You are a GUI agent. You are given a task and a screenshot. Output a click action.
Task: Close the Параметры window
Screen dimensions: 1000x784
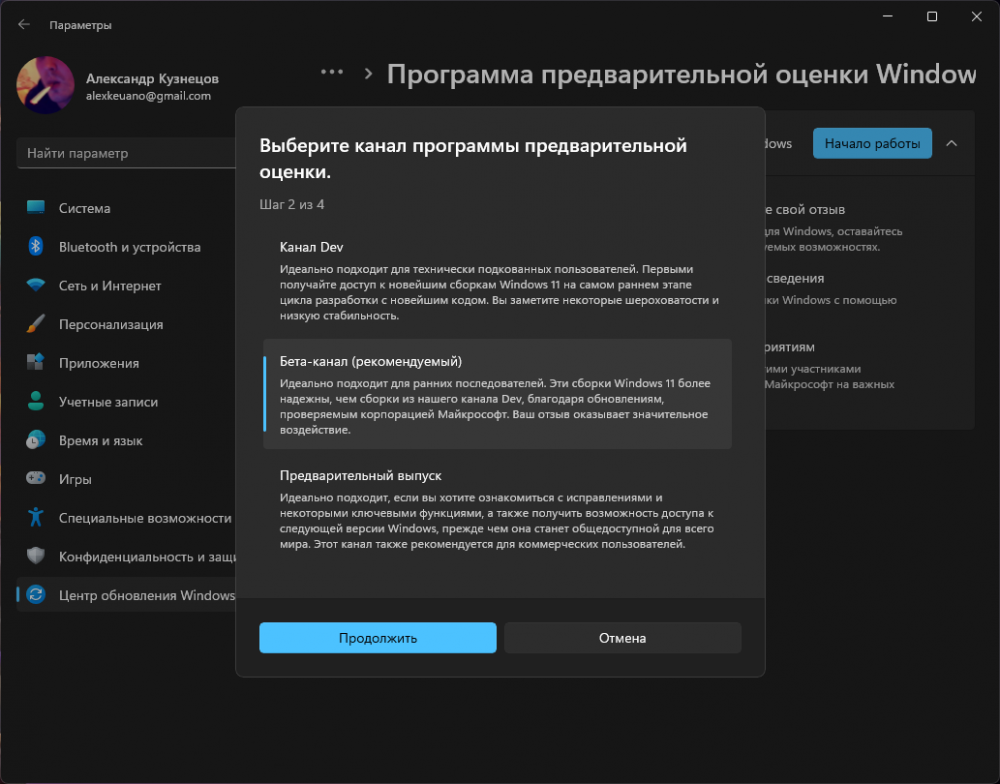click(x=976, y=17)
